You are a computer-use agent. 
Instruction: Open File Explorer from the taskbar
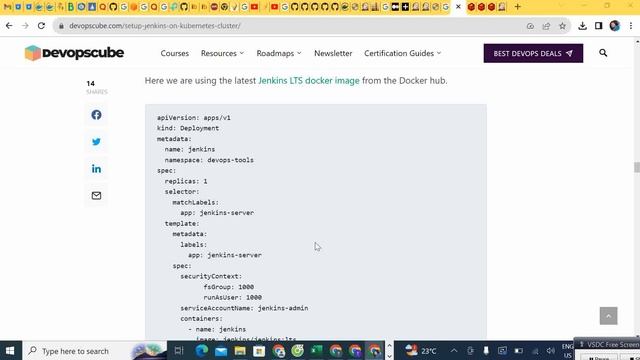(240, 351)
